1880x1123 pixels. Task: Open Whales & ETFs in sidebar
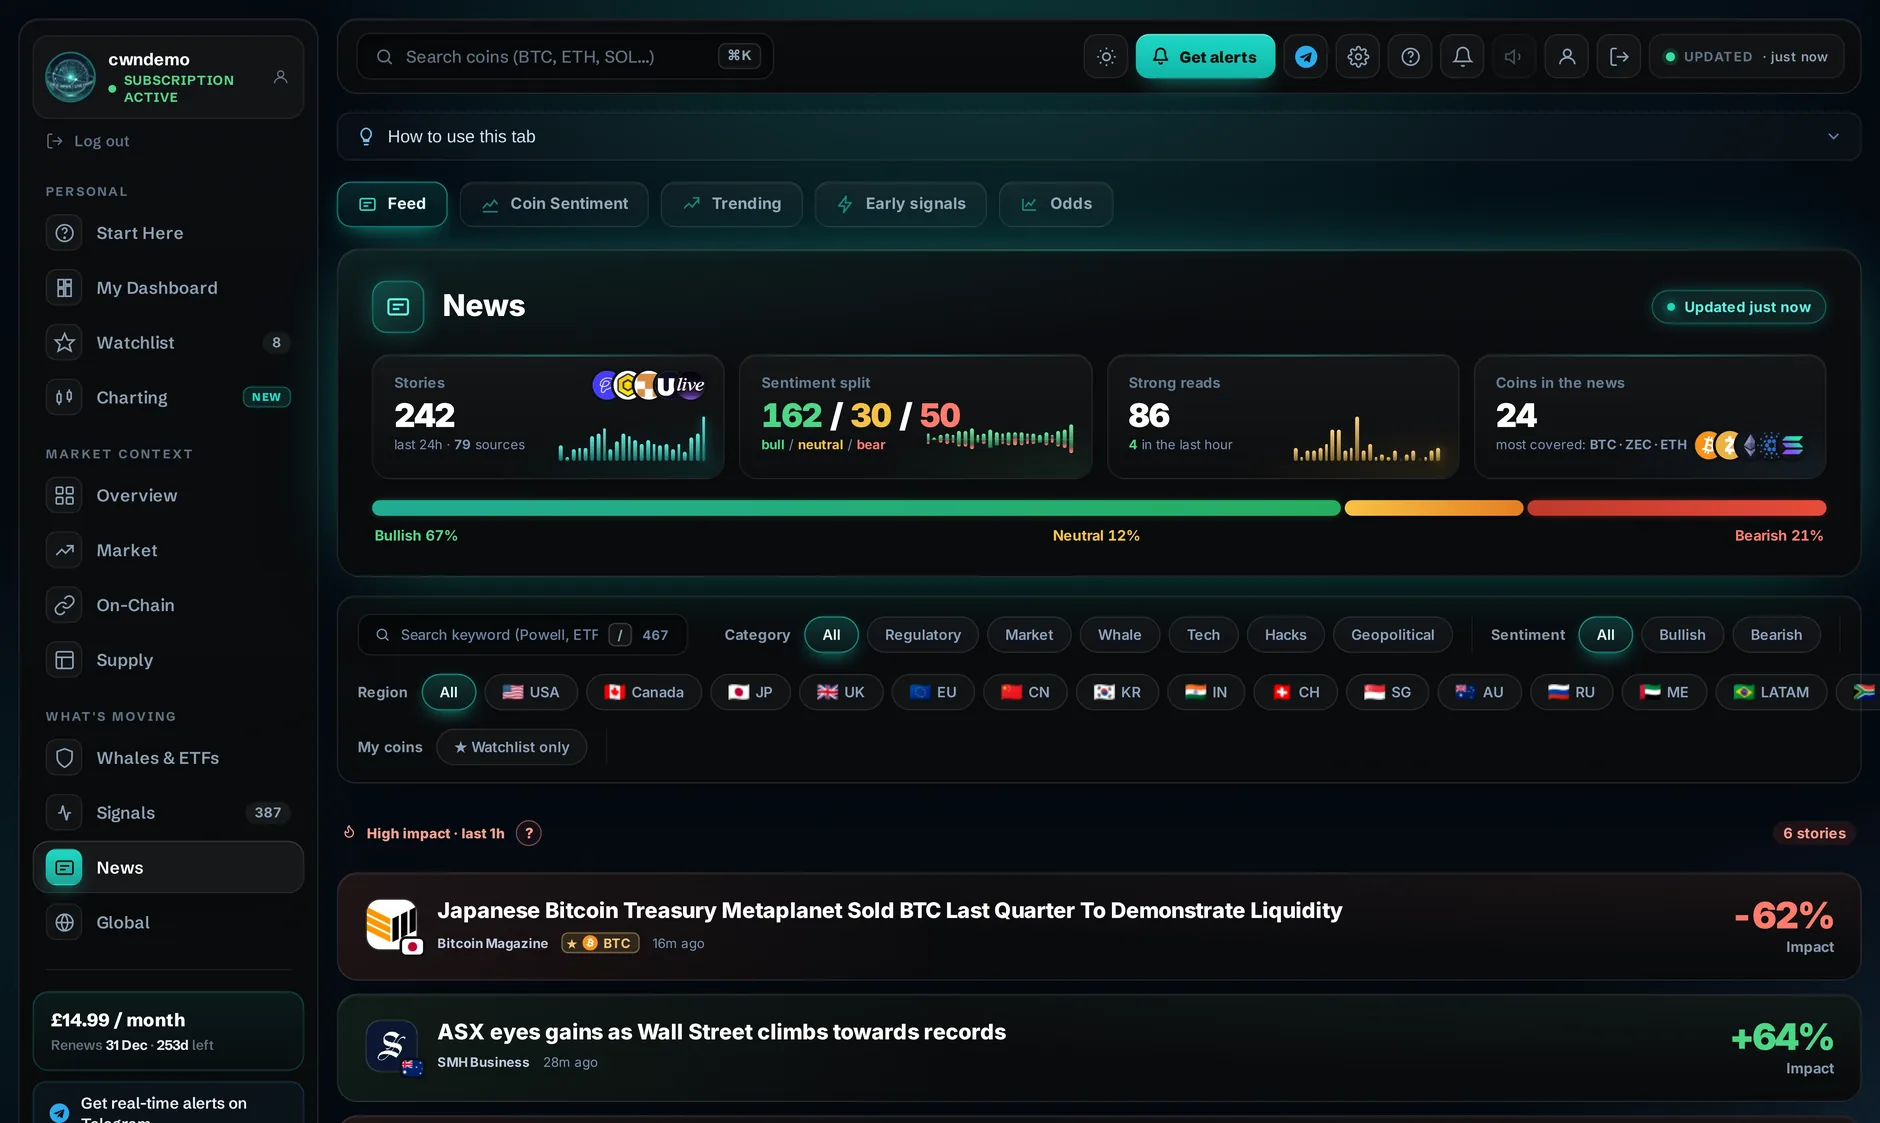click(x=168, y=758)
